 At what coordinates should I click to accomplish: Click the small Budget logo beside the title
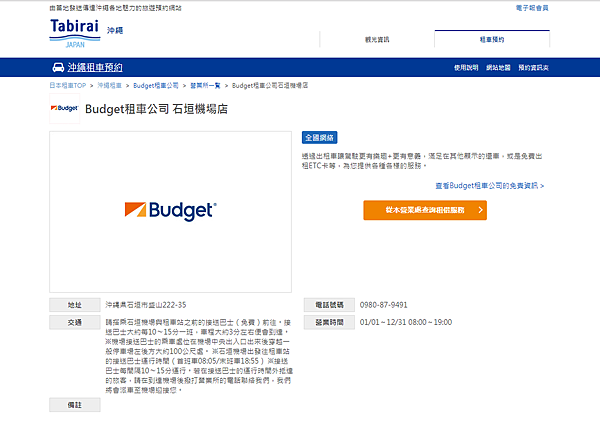coord(64,108)
